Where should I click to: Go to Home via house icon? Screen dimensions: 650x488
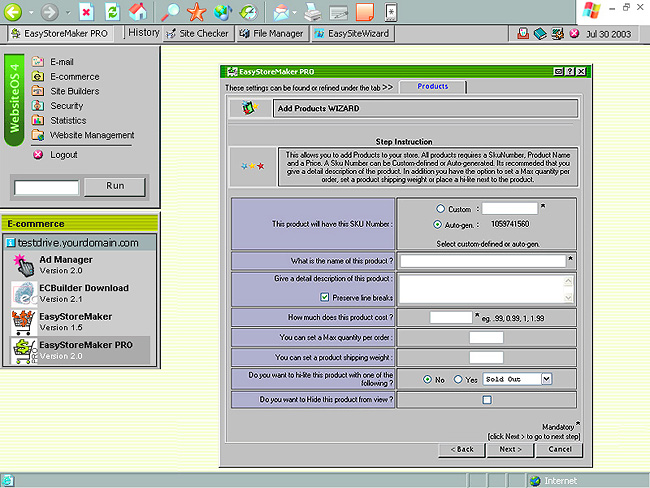[x=138, y=12]
